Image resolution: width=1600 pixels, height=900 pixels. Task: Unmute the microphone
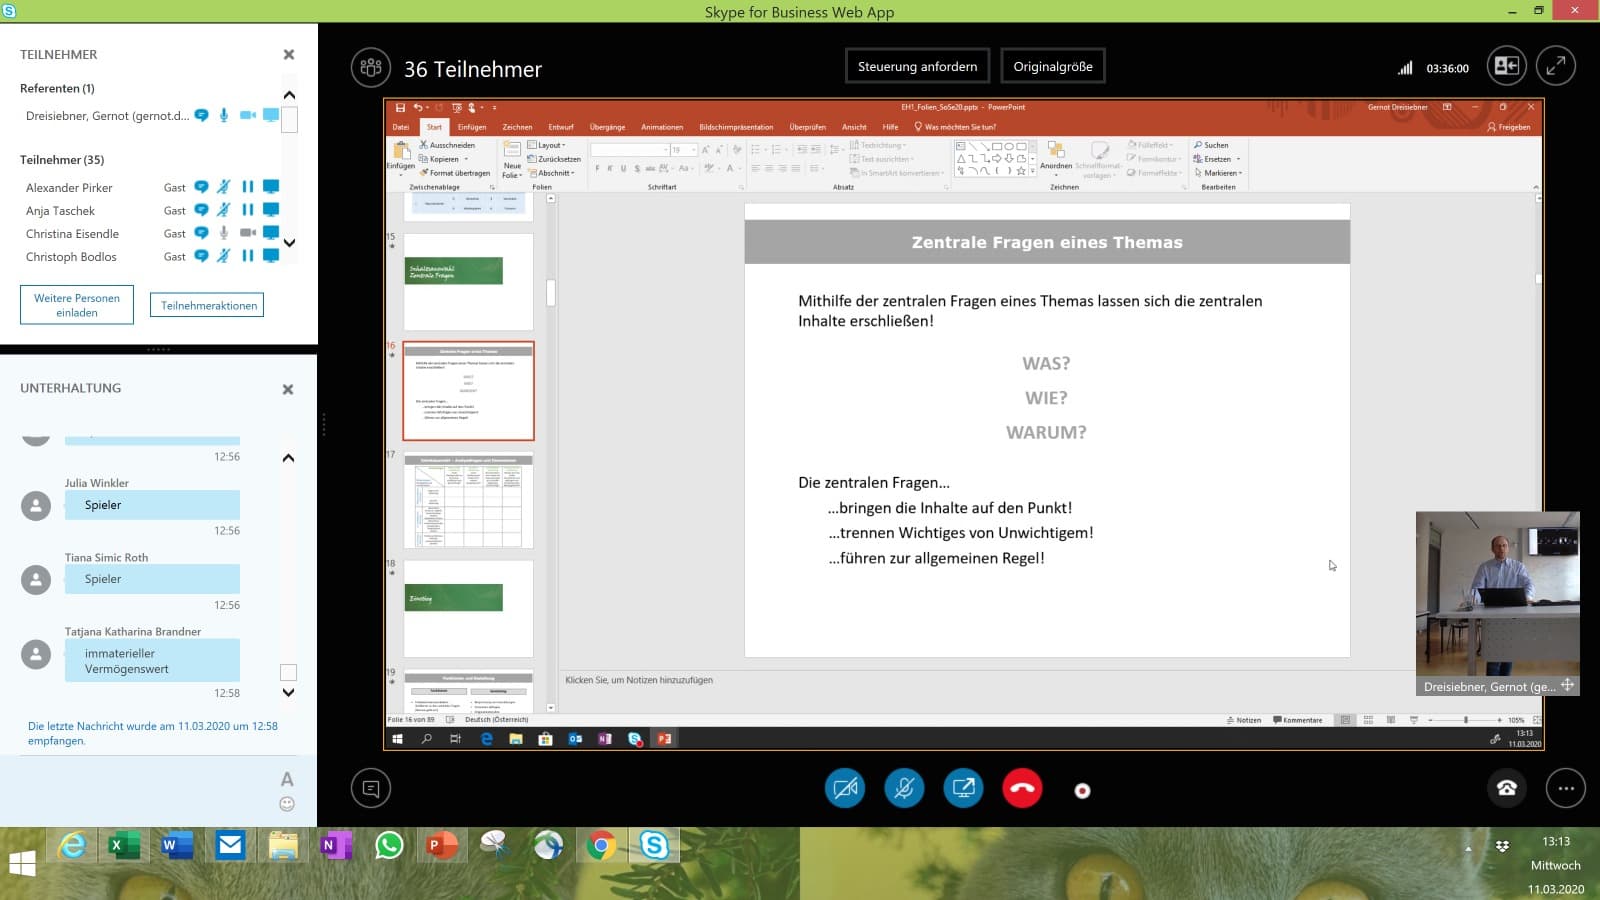tap(904, 789)
